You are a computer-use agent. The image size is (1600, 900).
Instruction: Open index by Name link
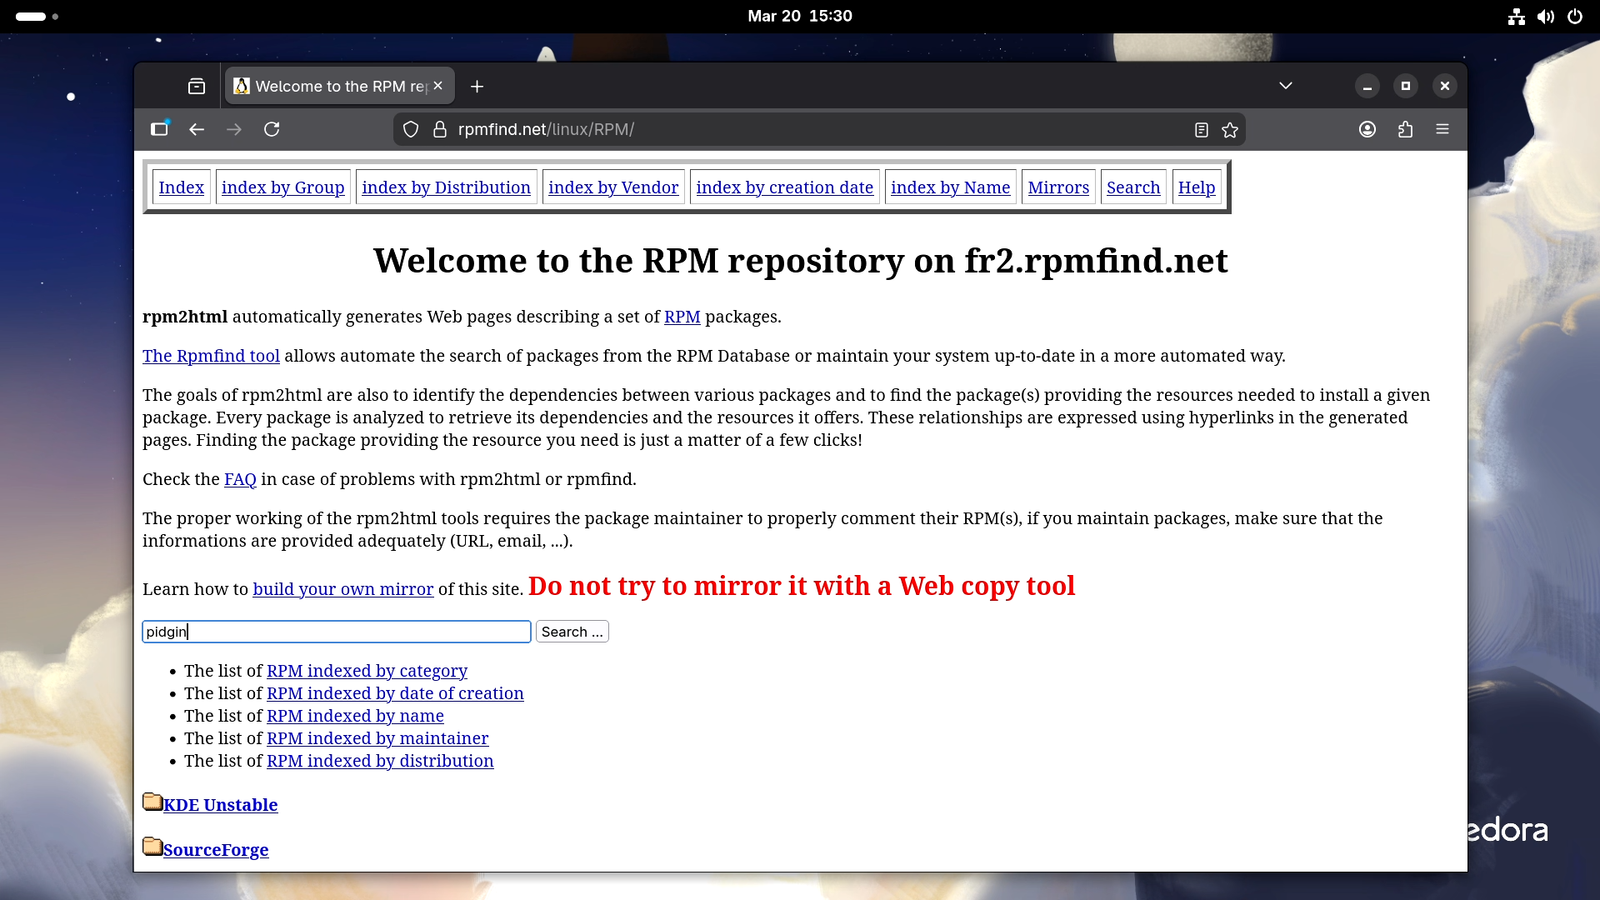pos(951,187)
